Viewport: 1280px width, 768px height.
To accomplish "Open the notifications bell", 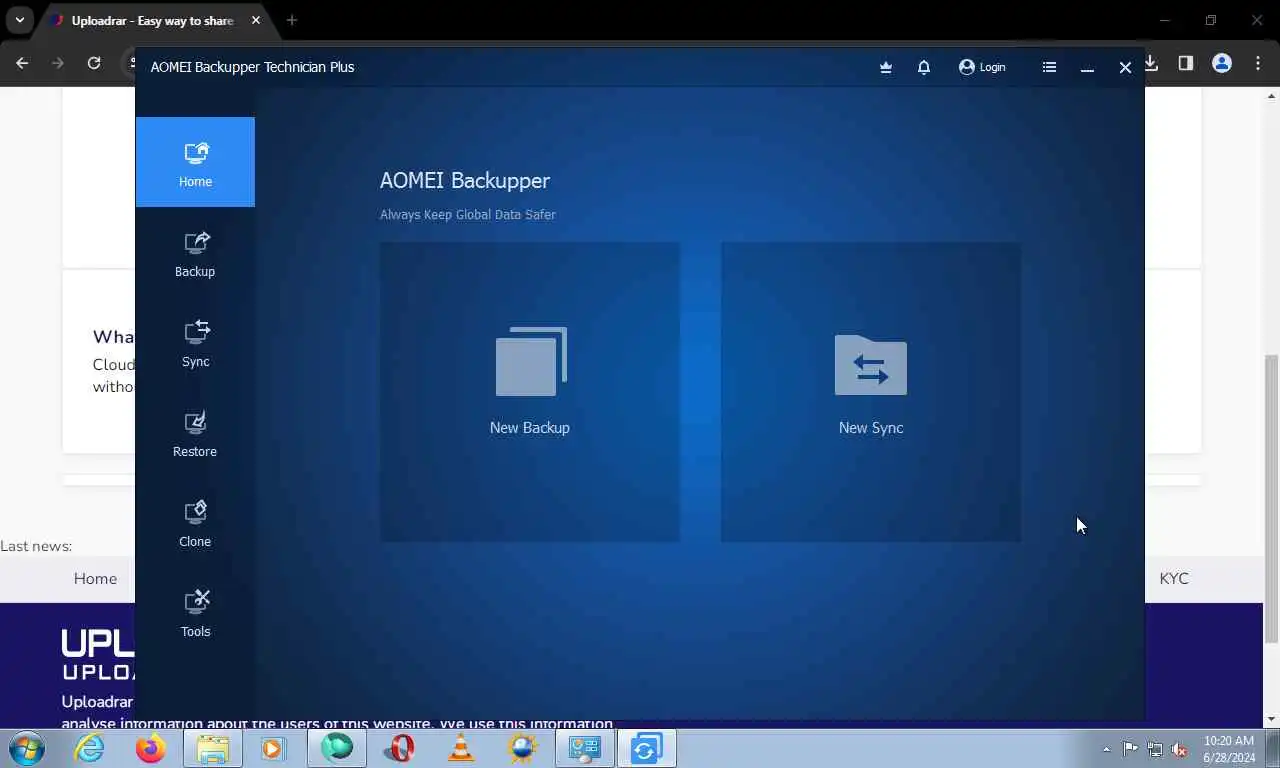I will click(x=924, y=67).
